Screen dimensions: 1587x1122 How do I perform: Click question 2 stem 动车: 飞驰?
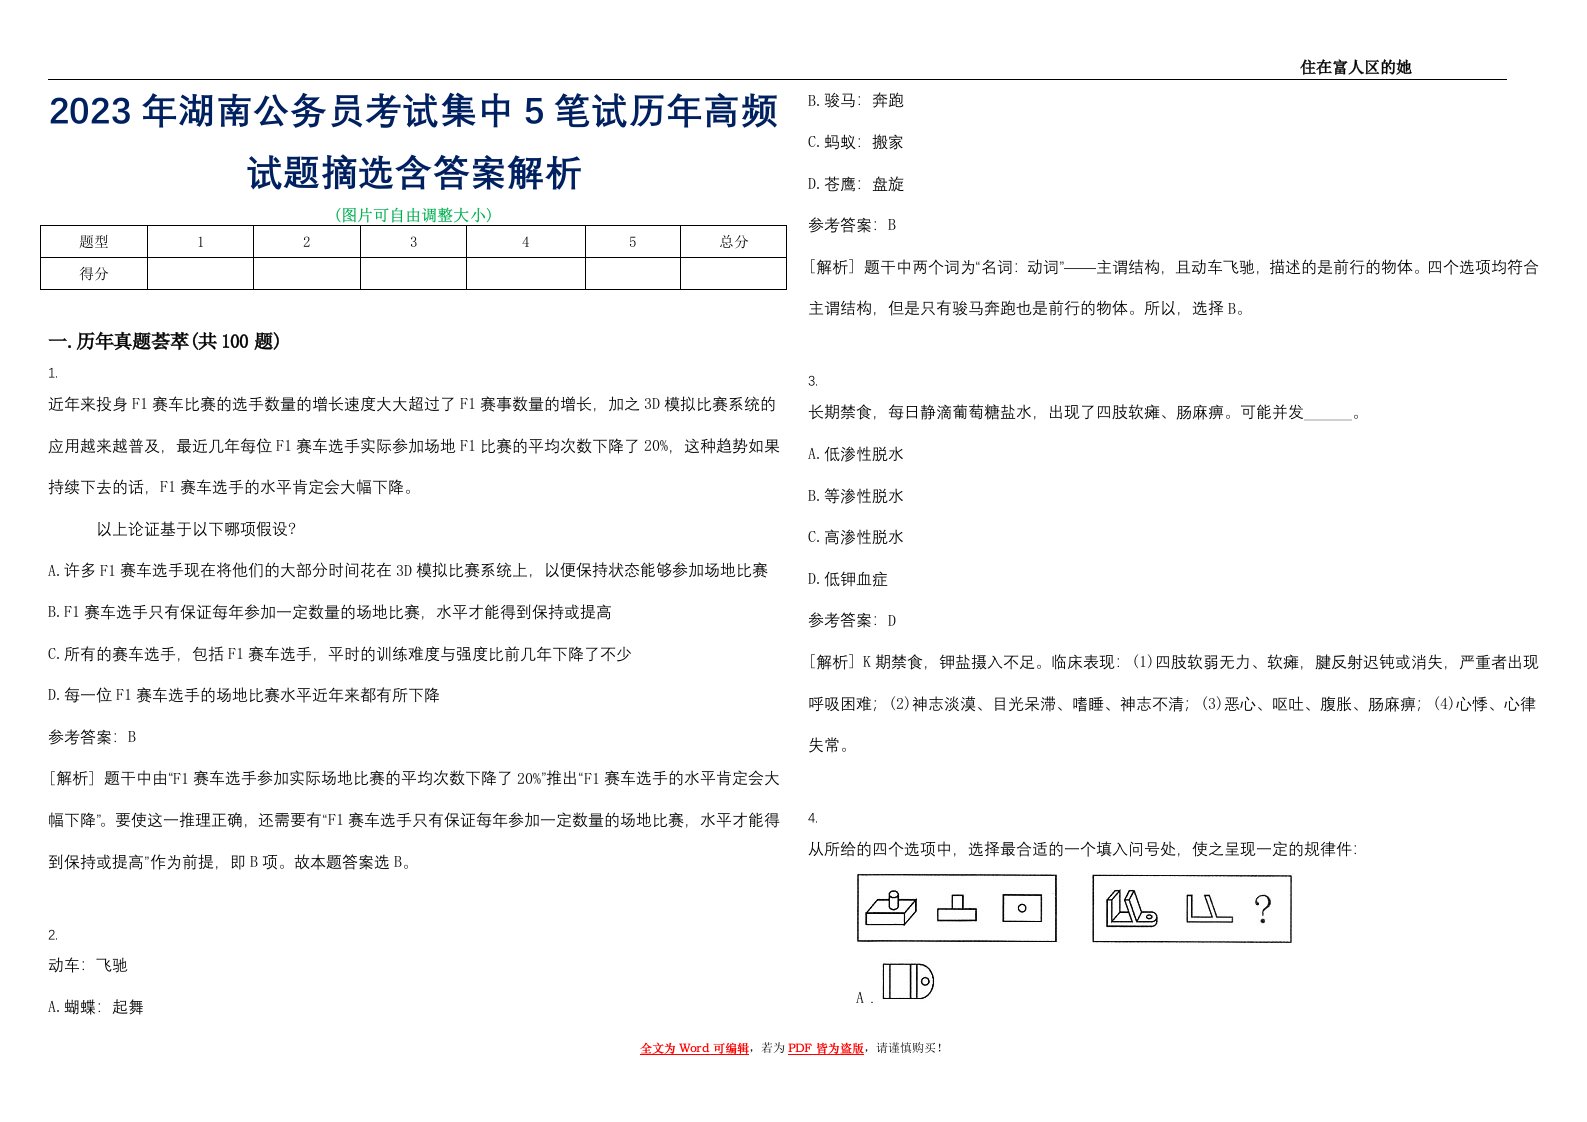pos(88,965)
